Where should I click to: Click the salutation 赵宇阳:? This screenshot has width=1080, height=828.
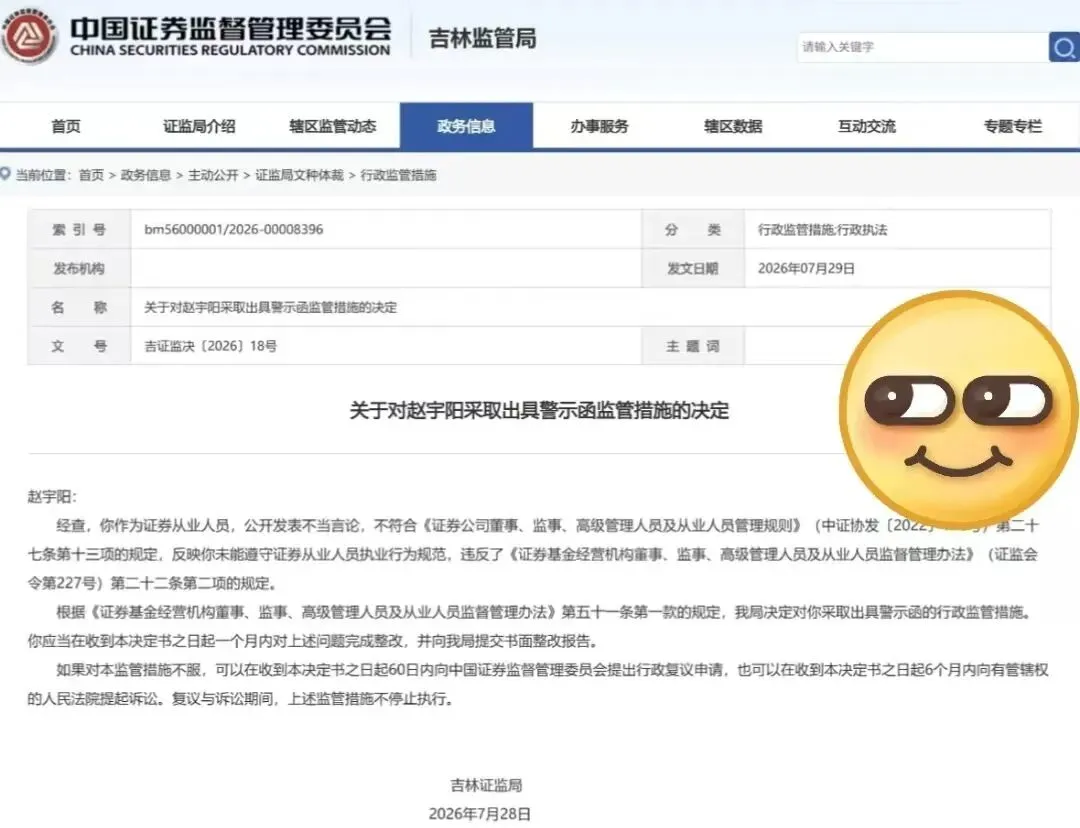coord(52,497)
